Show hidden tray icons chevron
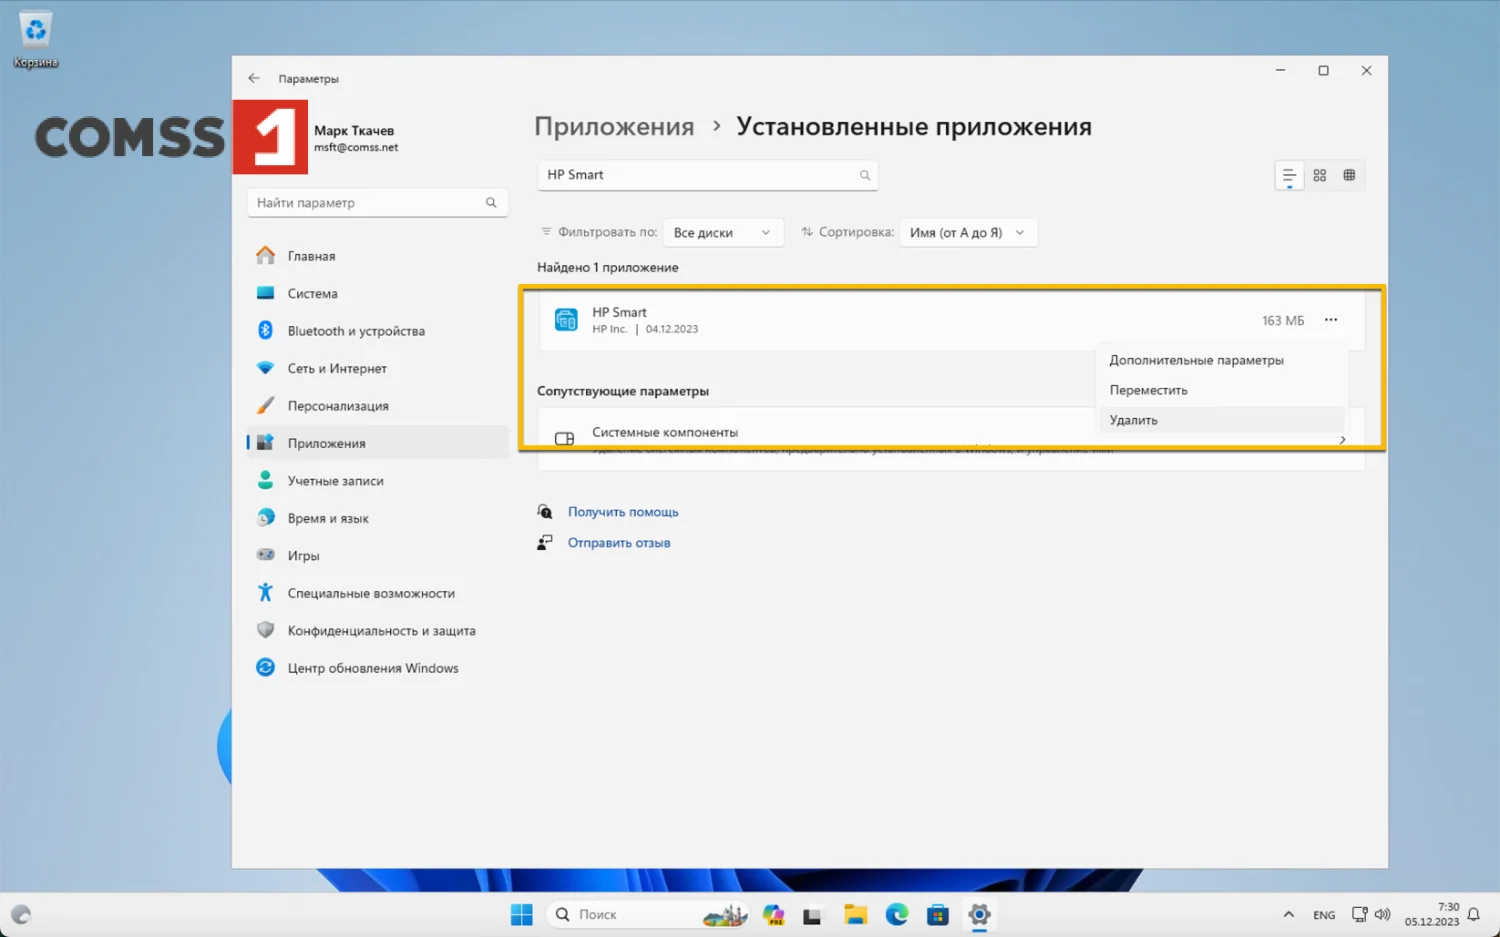The width and height of the screenshot is (1500, 937). (x=1288, y=915)
